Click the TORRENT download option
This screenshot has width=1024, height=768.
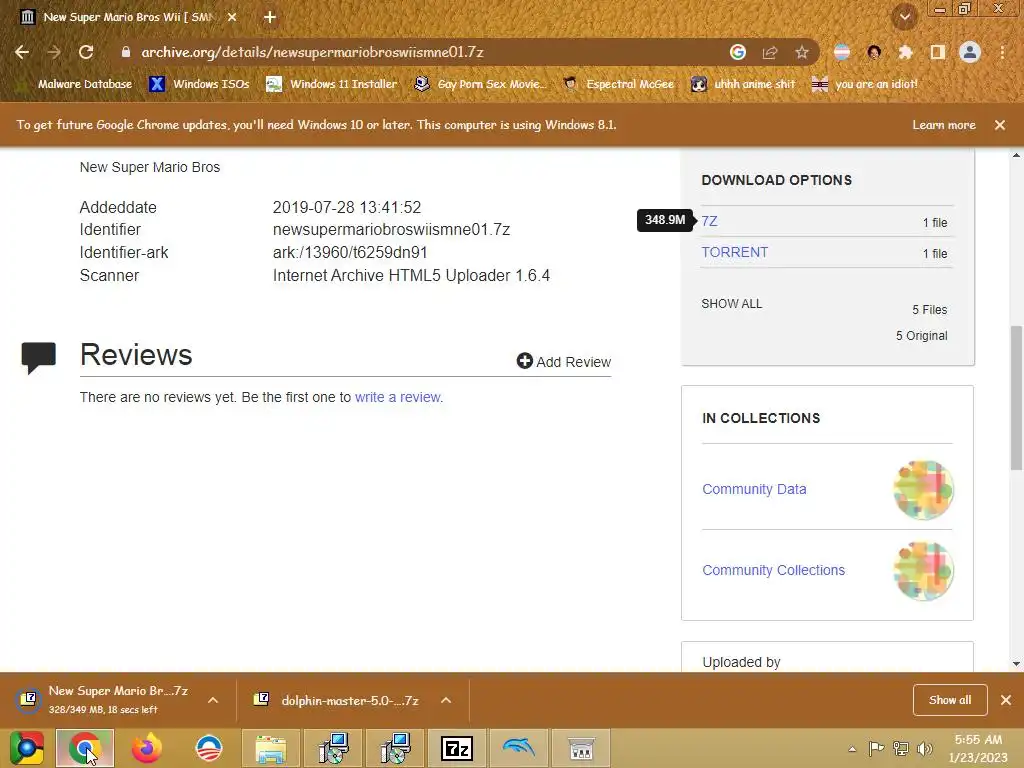click(x=735, y=252)
